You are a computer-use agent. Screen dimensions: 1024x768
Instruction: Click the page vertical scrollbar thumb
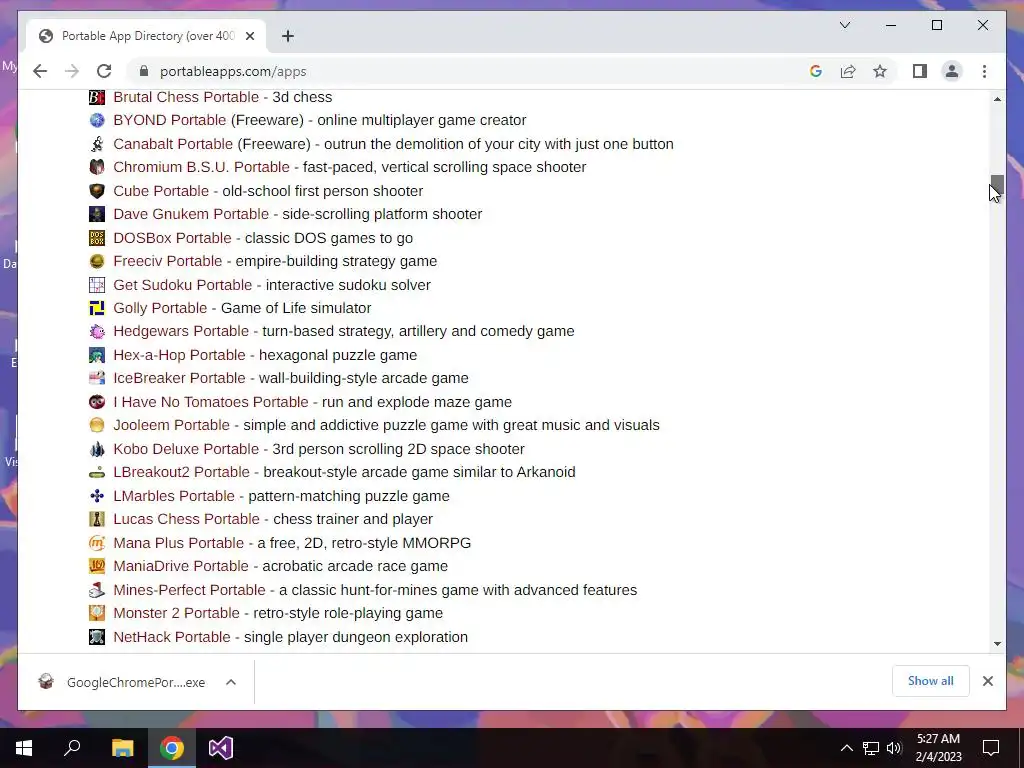[997, 185]
